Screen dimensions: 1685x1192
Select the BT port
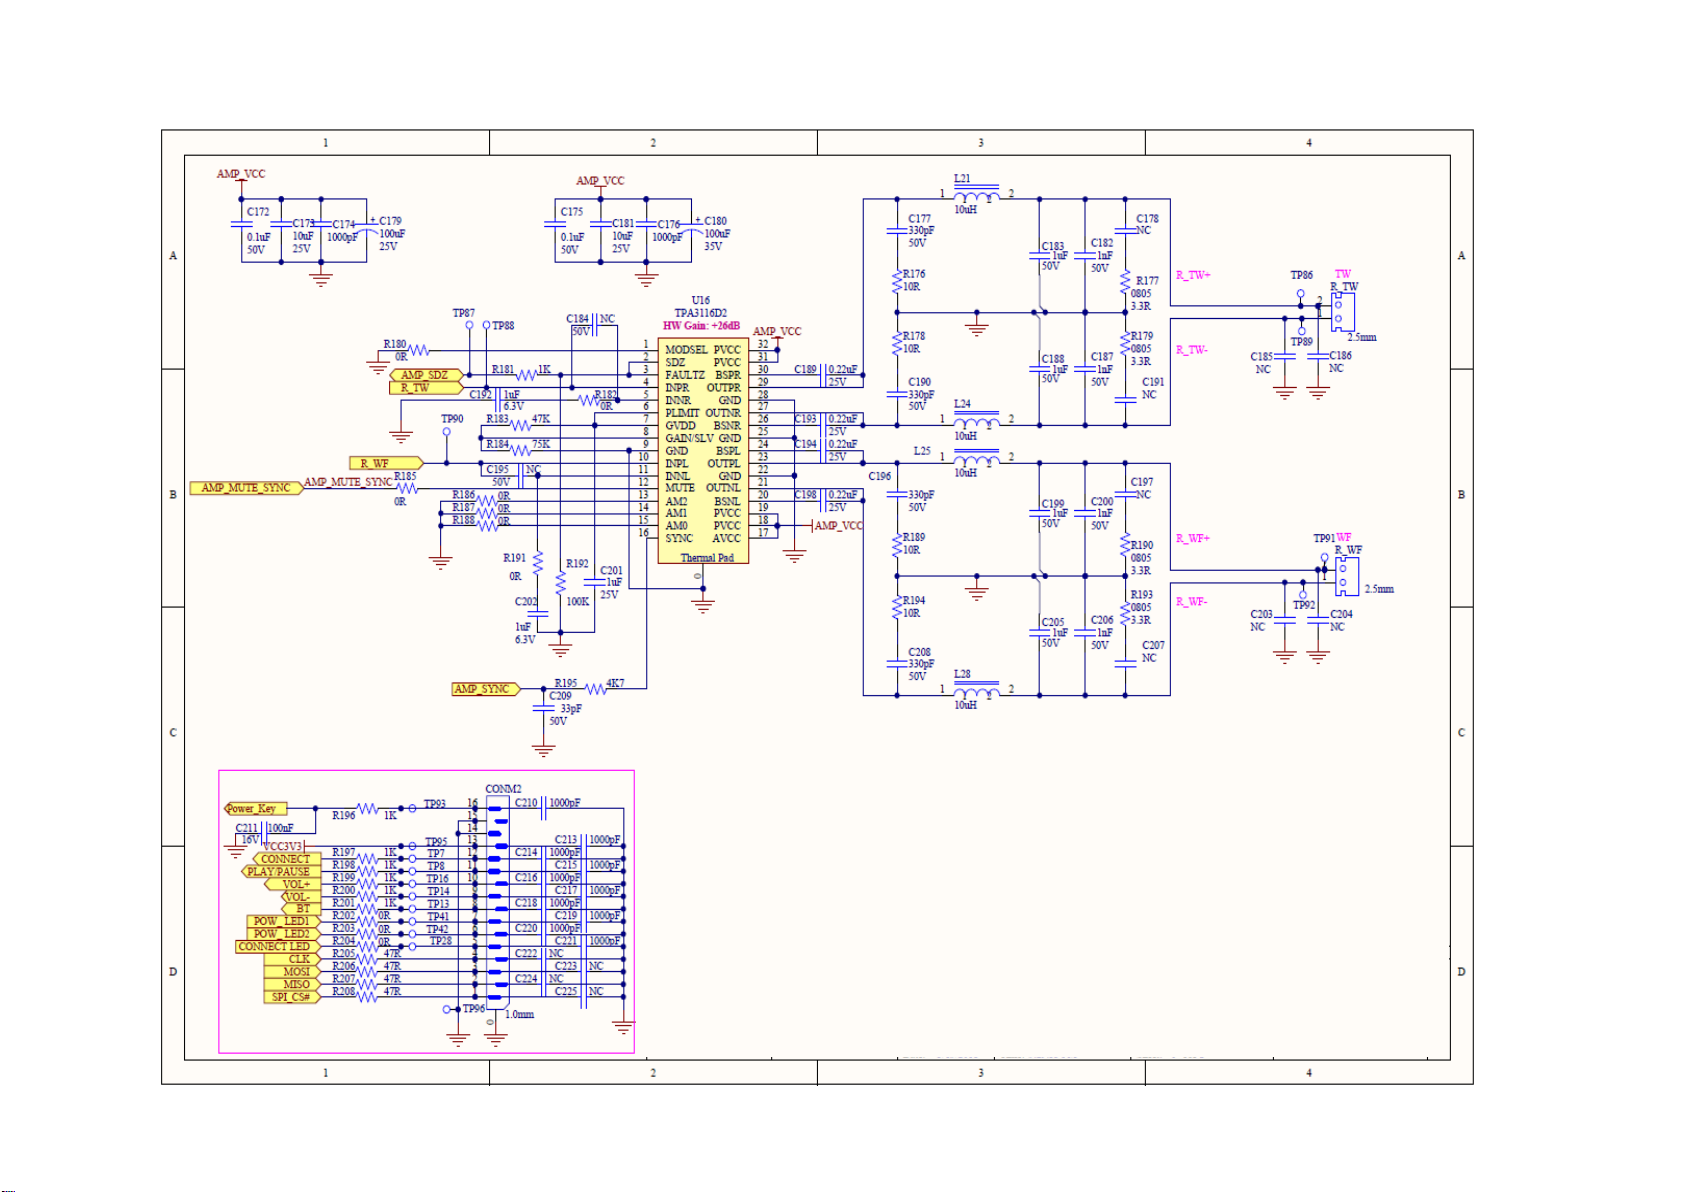[302, 909]
